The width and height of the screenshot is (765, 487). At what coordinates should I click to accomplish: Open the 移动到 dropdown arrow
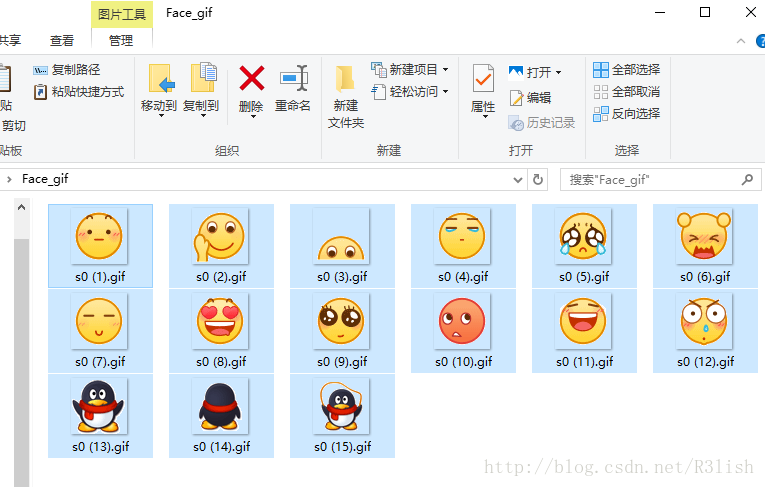click(x=161, y=116)
